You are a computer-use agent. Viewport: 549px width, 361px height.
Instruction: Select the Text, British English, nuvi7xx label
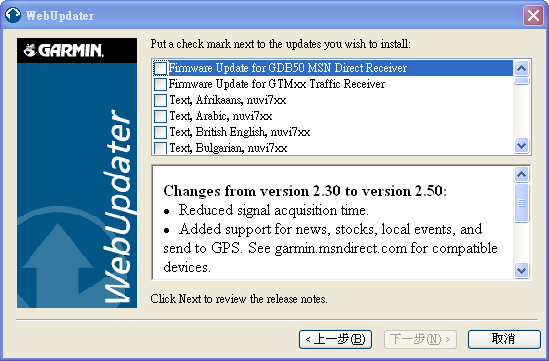tap(240, 132)
